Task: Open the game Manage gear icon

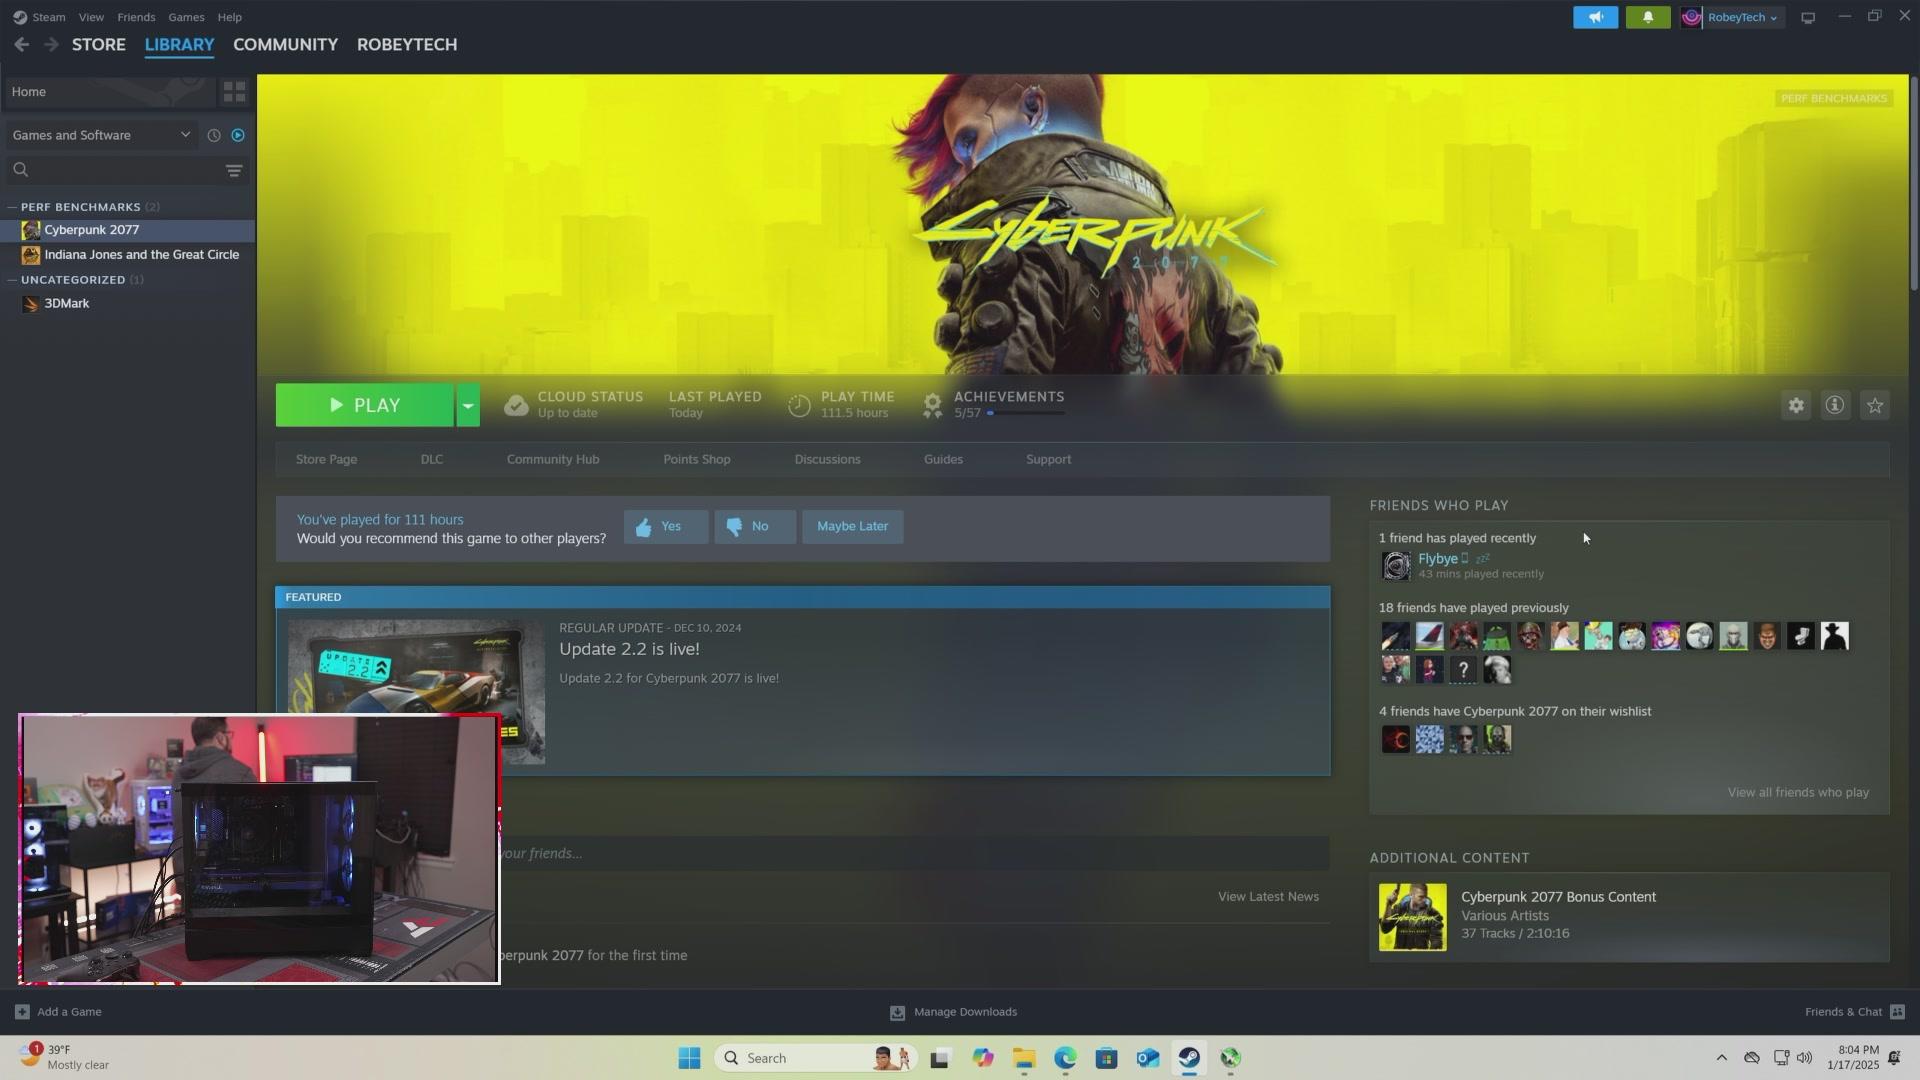Action: click(1796, 405)
